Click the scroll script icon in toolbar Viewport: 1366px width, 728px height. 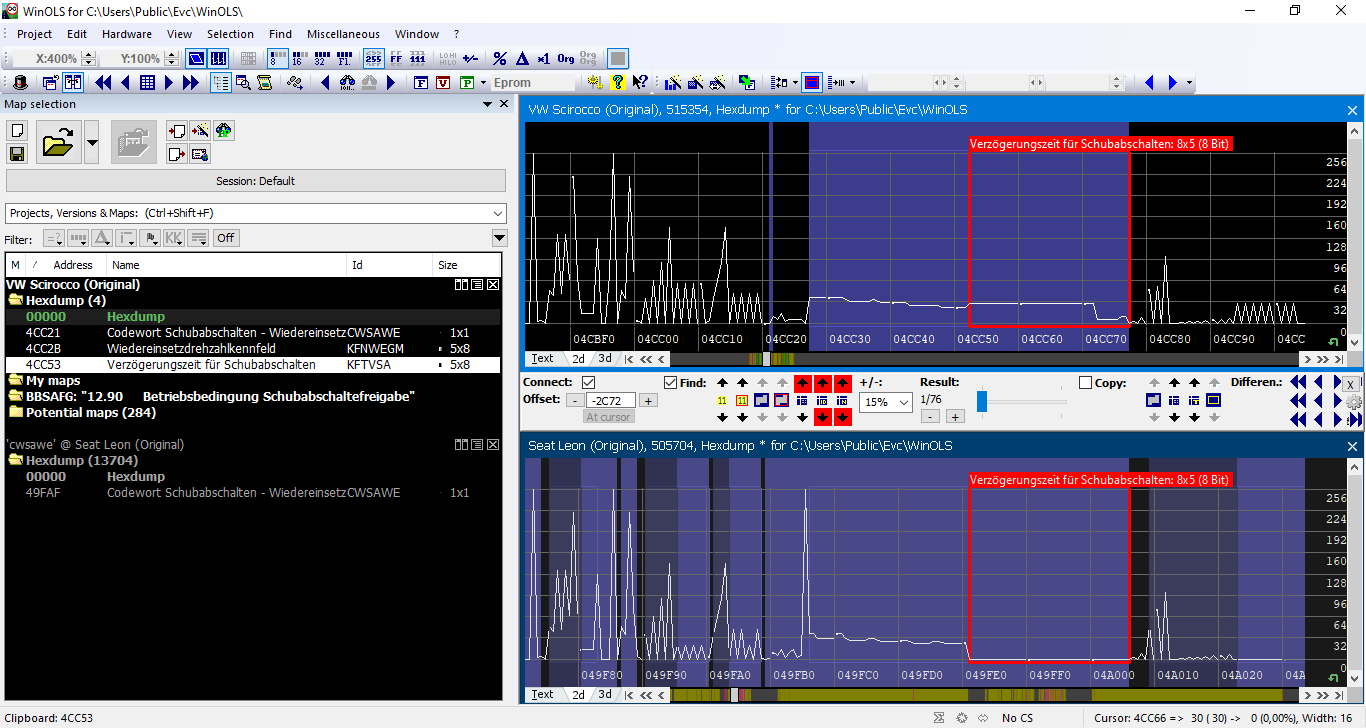click(x=264, y=82)
